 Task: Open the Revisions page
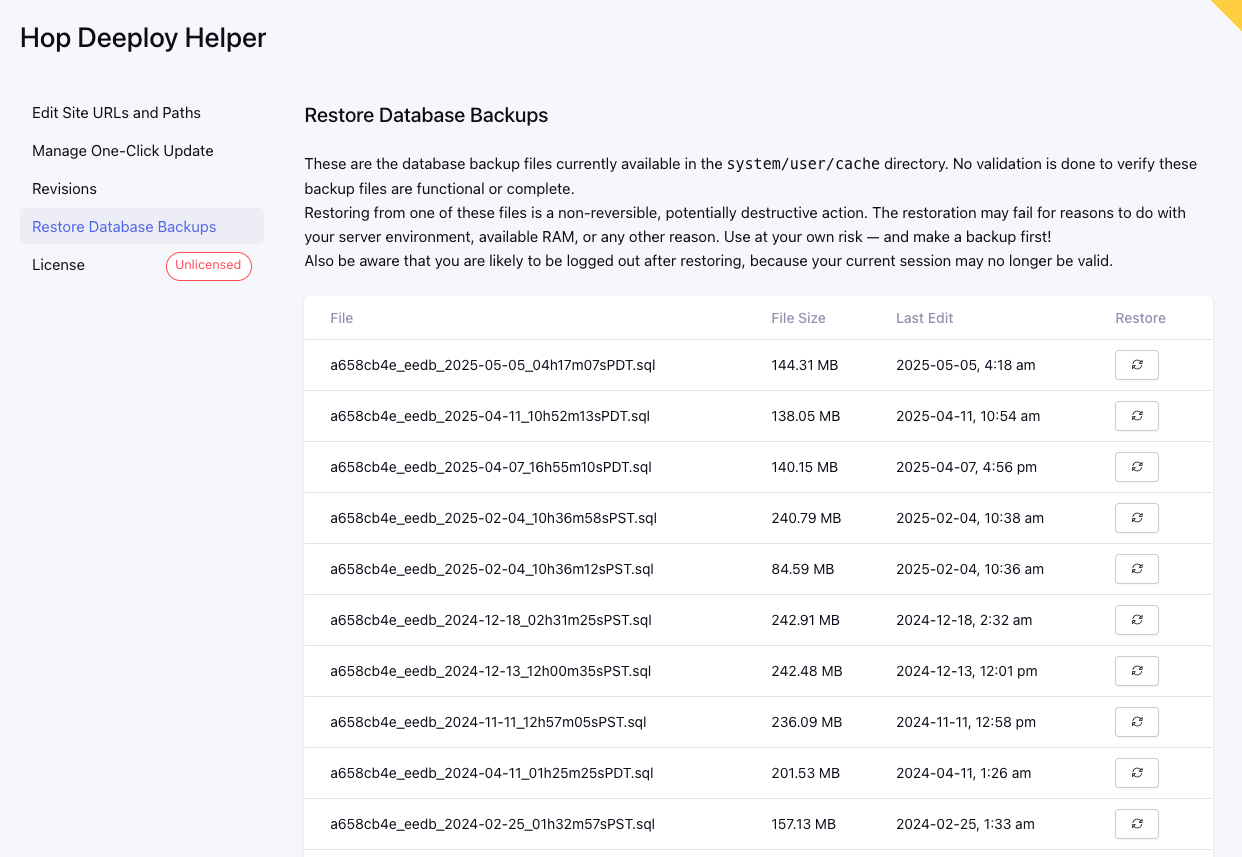(x=64, y=189)
